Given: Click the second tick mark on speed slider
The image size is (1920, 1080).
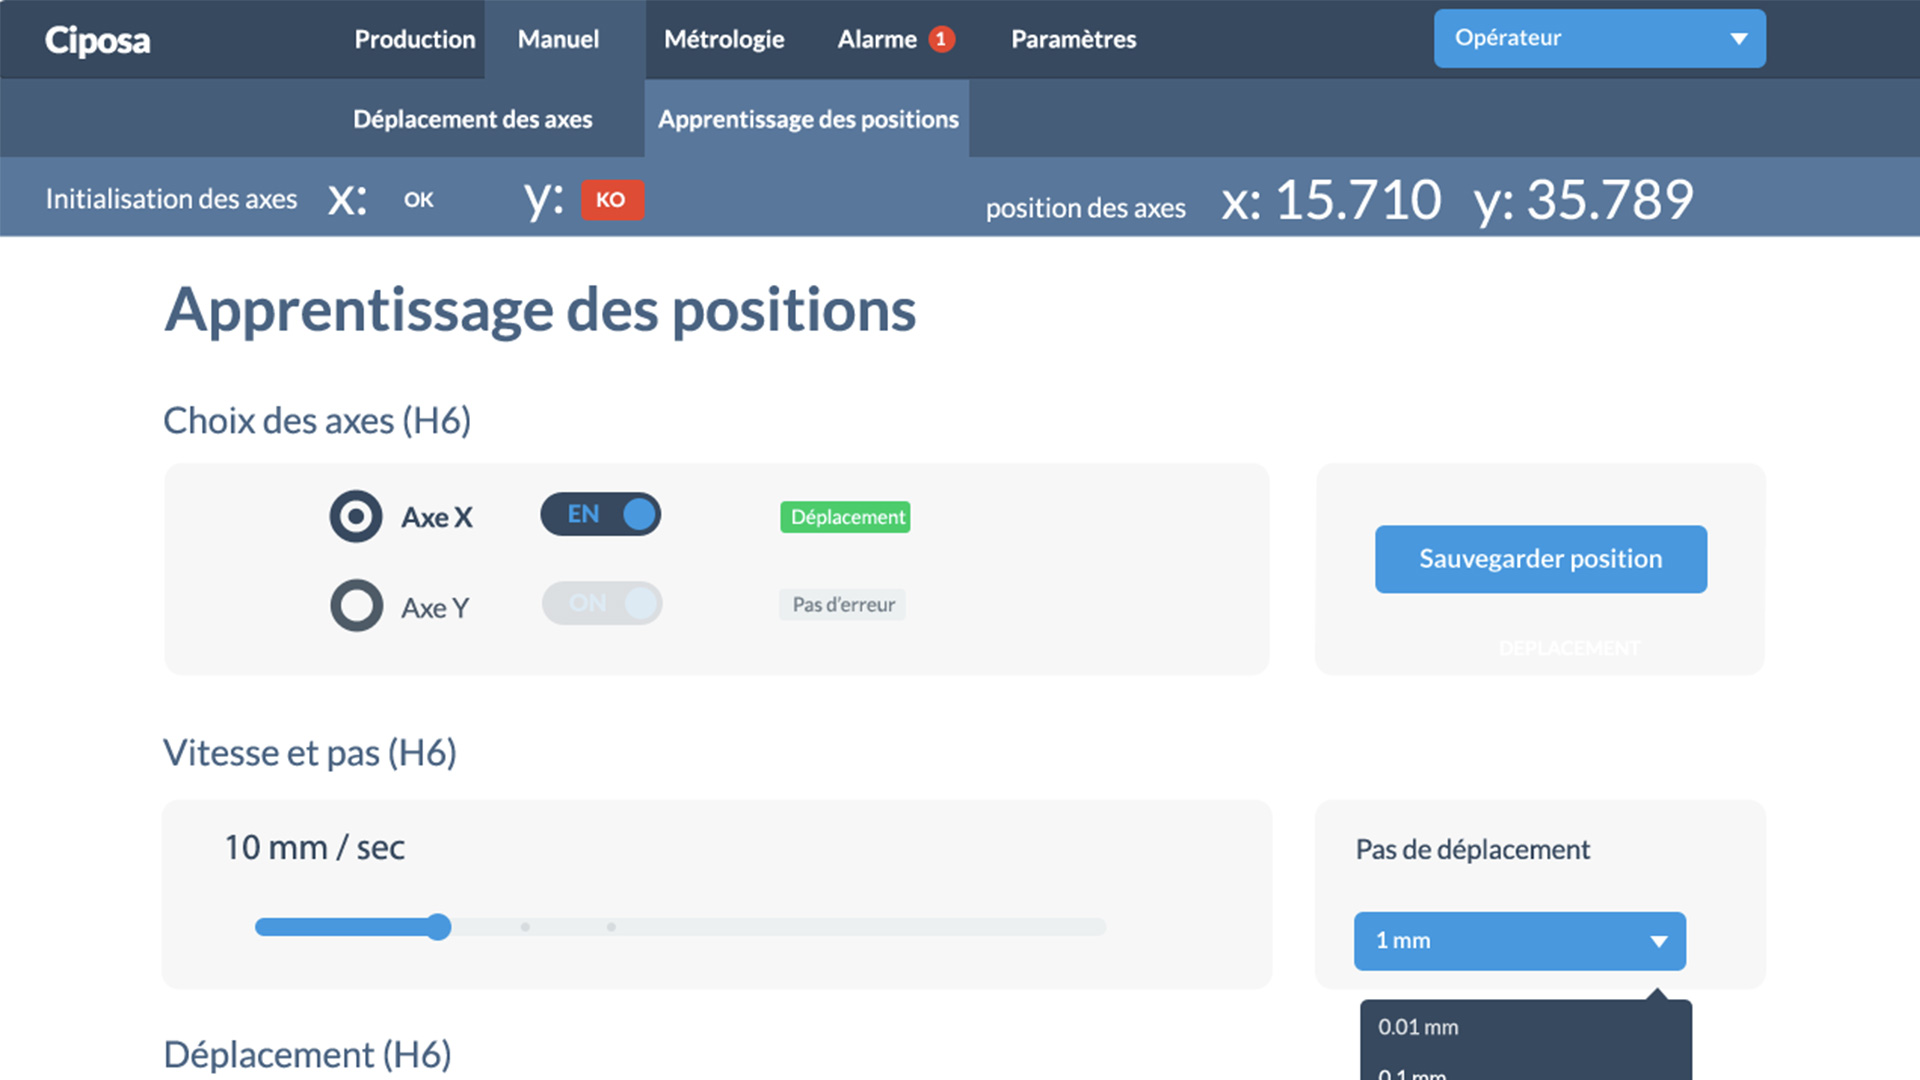Looking at the screenshot, I should click(x=611, y=927).
